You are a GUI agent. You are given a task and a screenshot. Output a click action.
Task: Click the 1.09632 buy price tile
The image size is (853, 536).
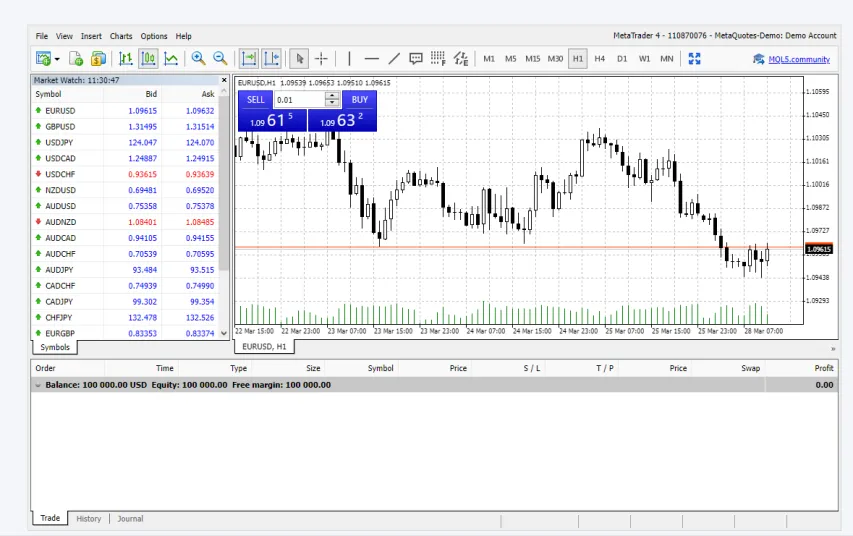pos(343,120)
